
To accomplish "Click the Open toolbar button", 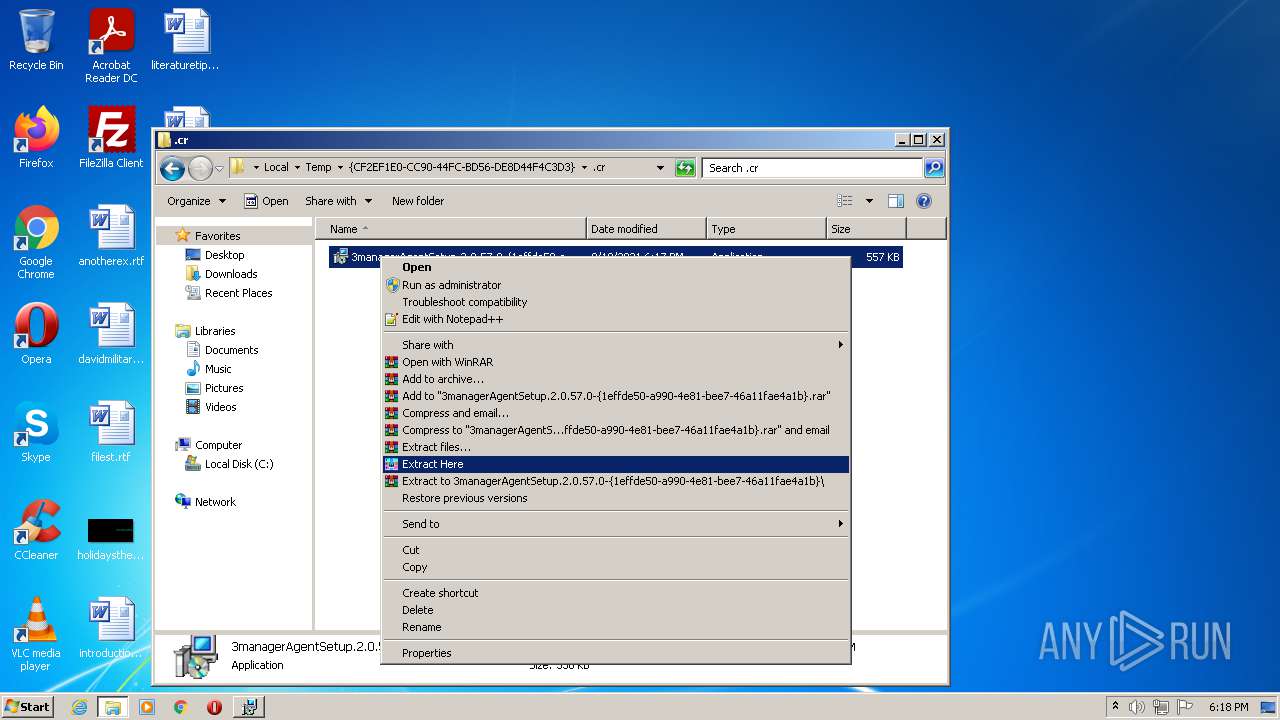I will point(266,201).
